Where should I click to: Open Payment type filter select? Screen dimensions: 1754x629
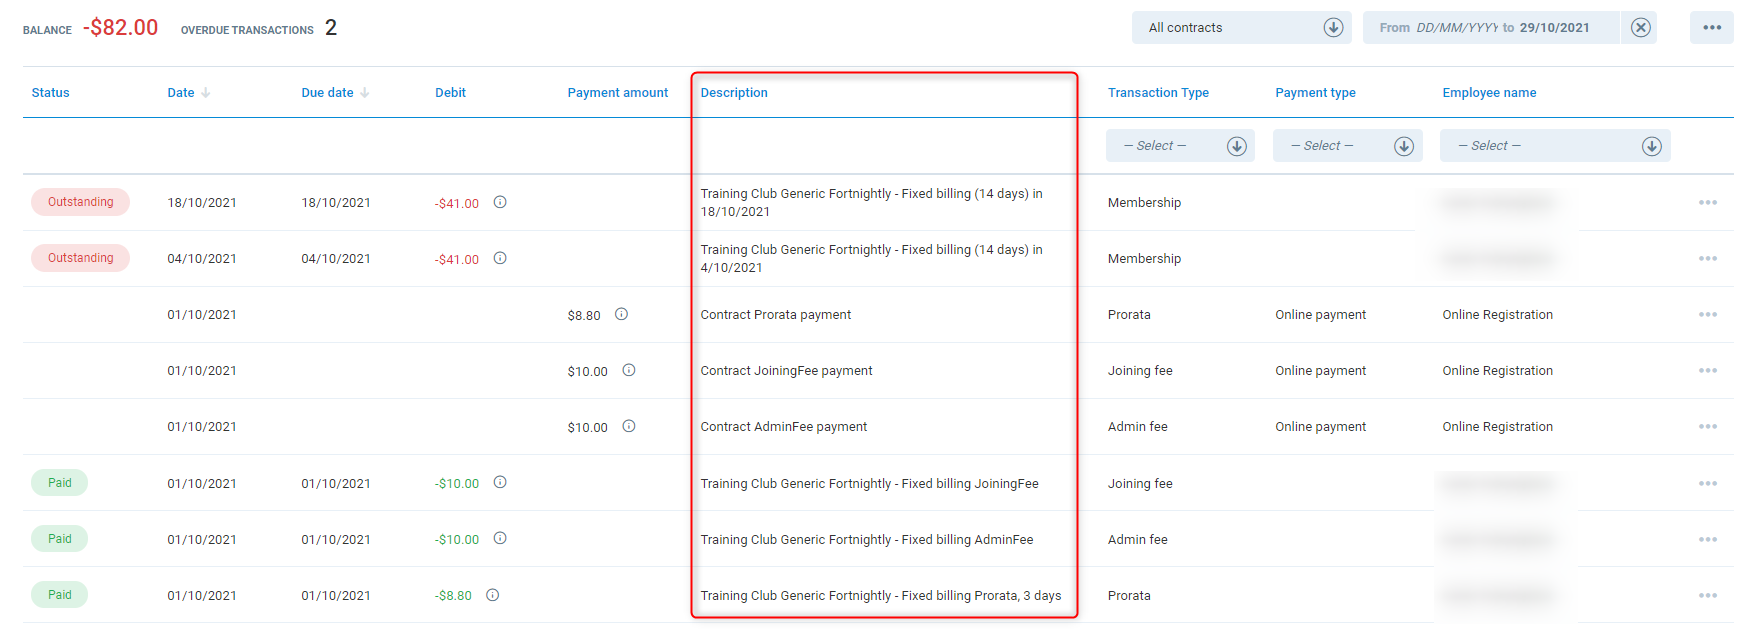1347,146
